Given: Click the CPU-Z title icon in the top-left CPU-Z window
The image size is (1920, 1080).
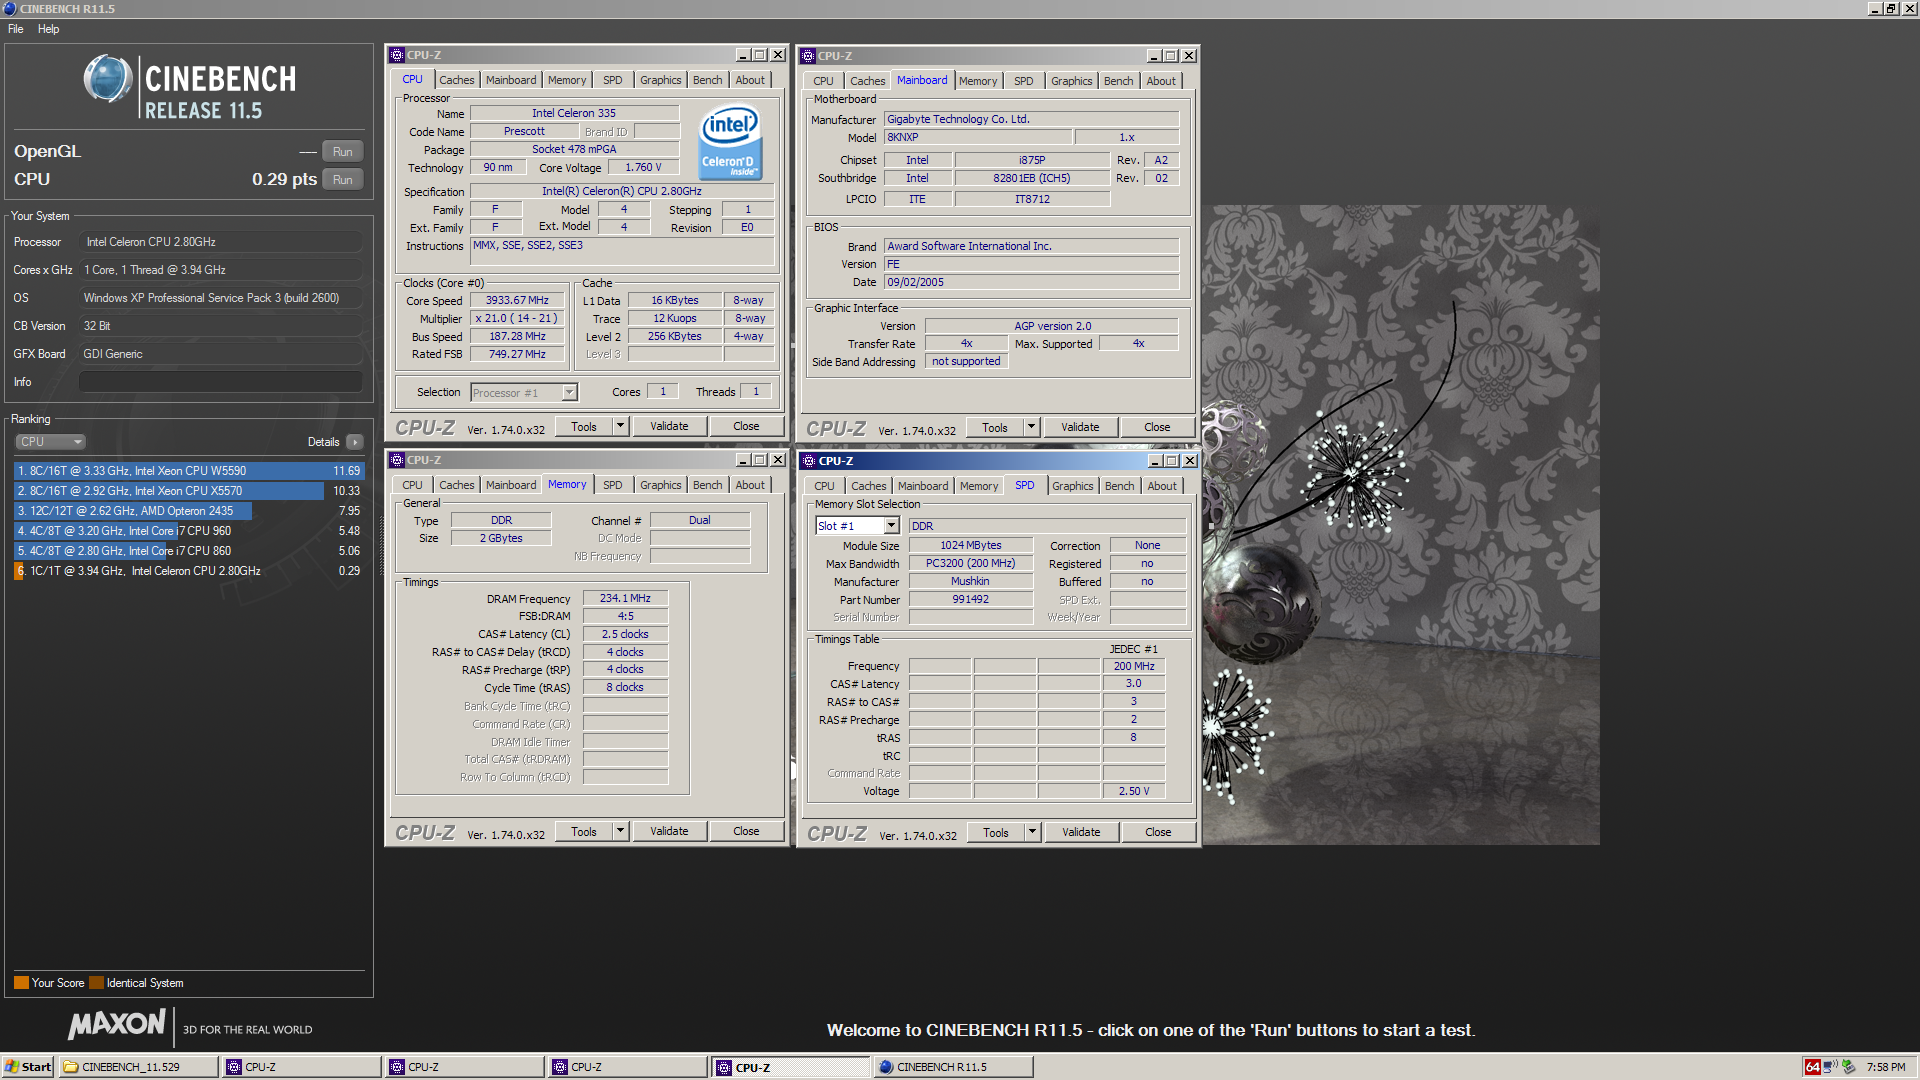Looking at the screenshot, I should [397, 55].
